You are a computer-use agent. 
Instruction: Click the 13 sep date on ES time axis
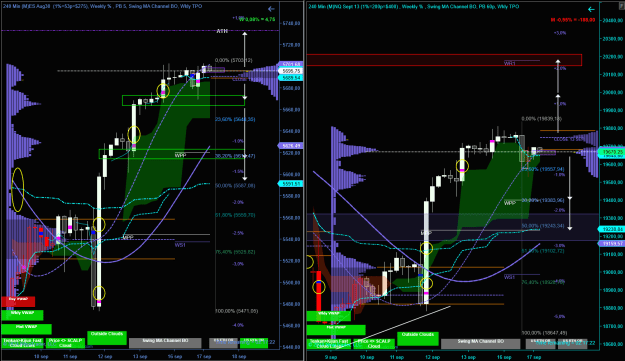140,356
